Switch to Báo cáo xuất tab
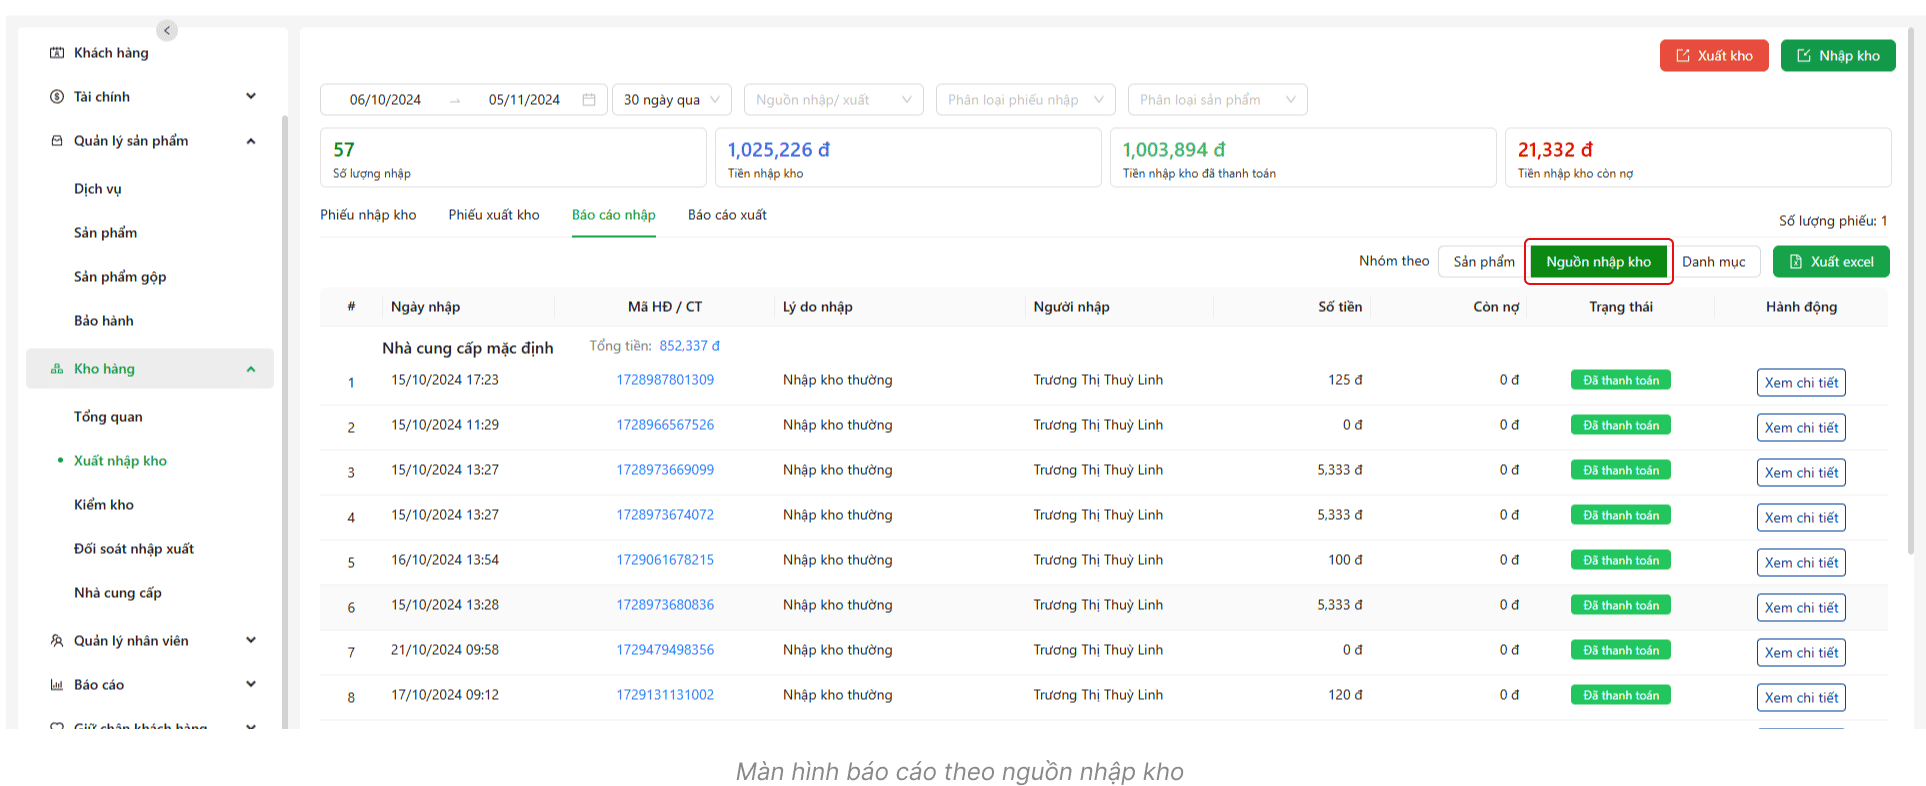This screenshot has width=1926, height=786. tap(727, 215)
